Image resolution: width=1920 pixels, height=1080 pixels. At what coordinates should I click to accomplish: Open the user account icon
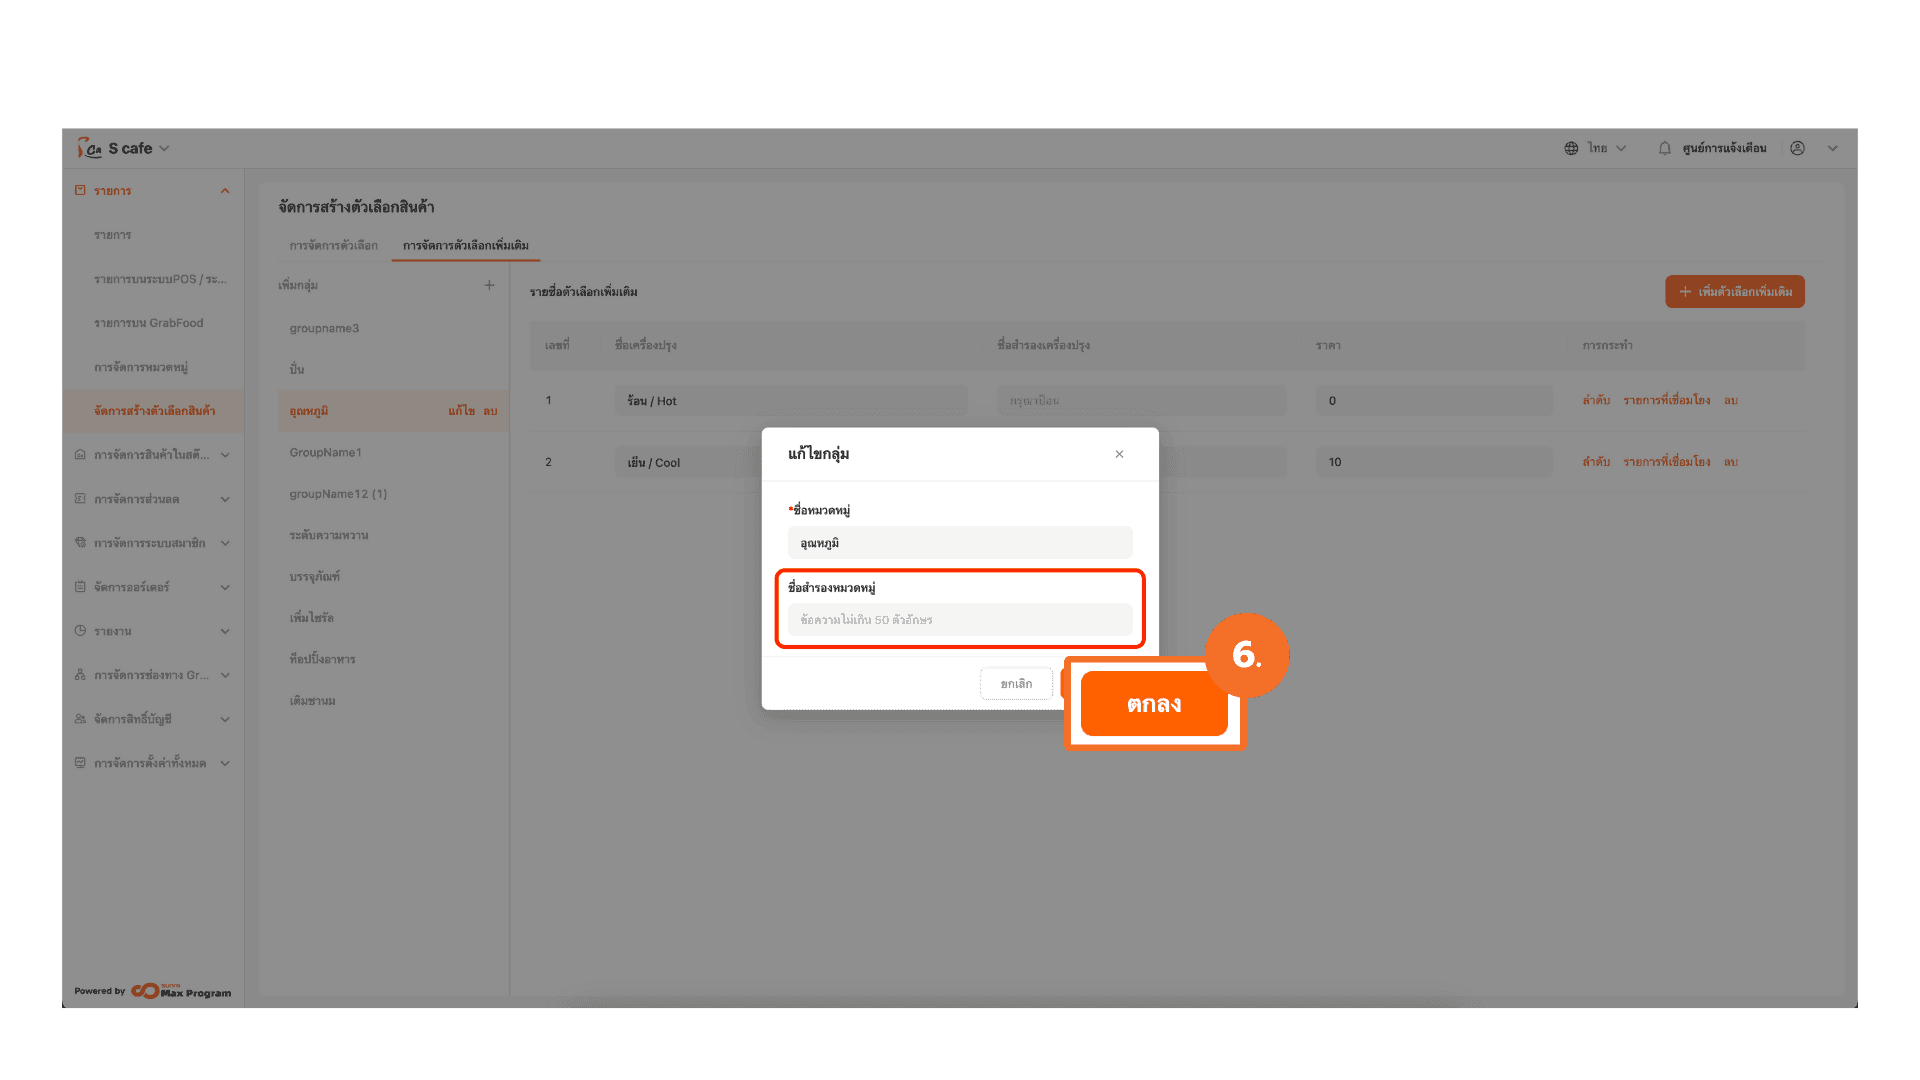click(x=1797, y=148)
